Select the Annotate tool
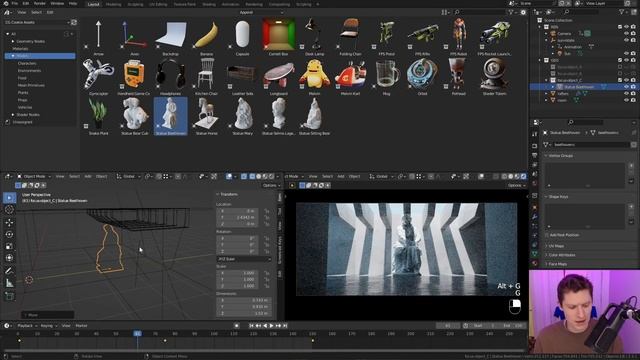 click(x=9, y=271)
